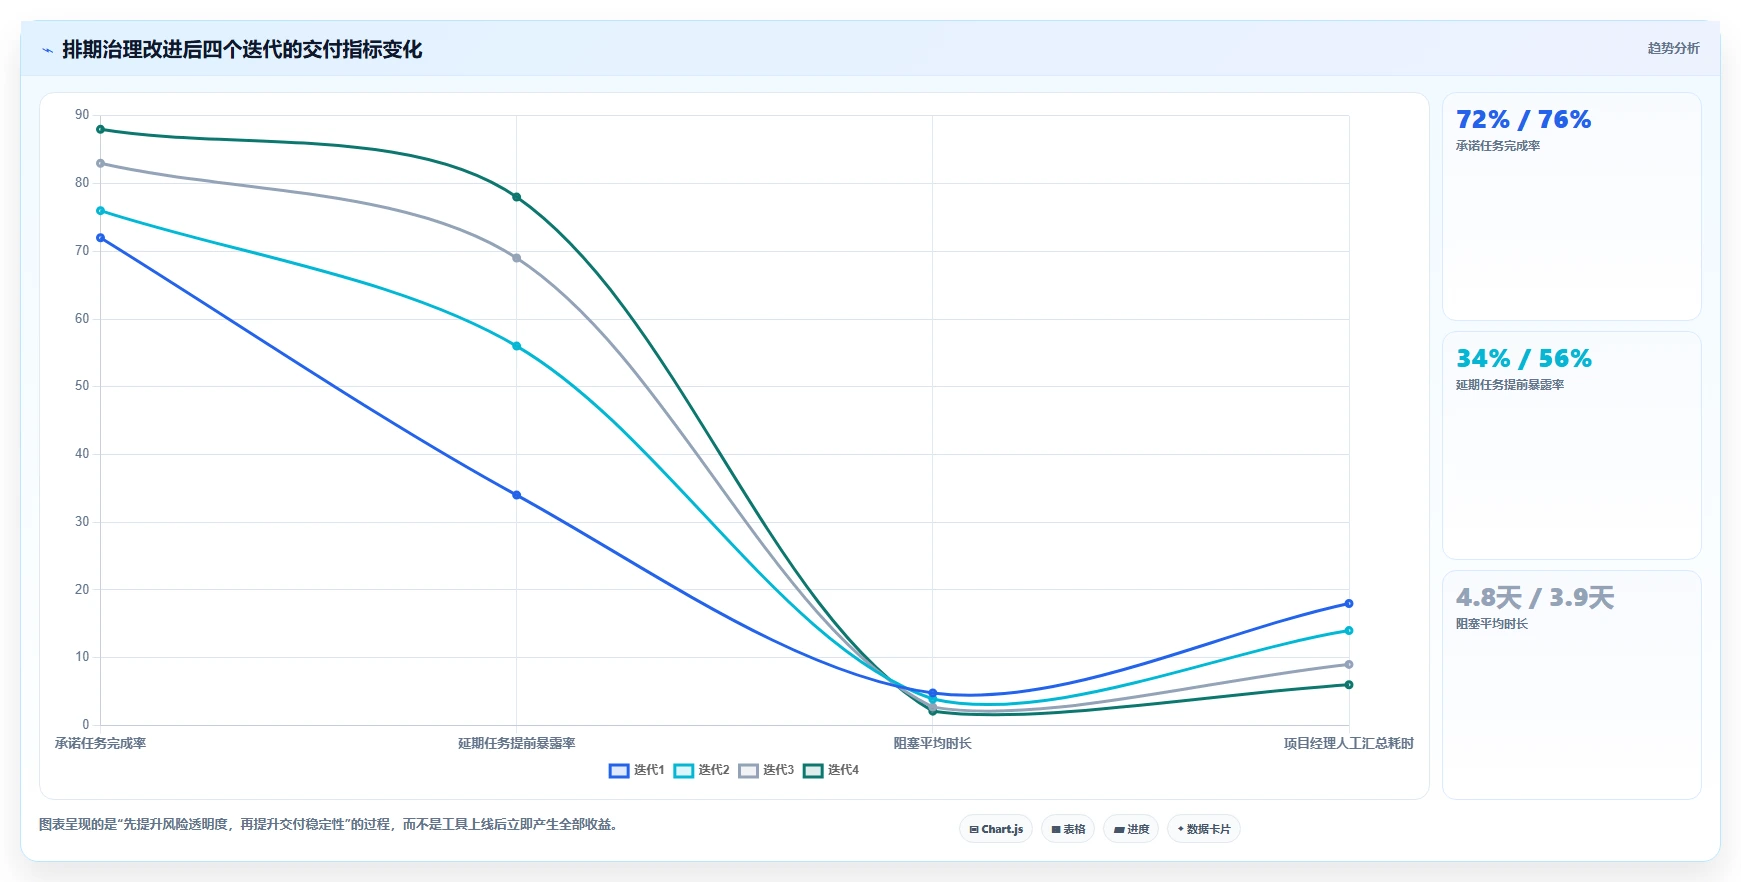Click 迭代1 data point at 阻塞平均时长

933,693
